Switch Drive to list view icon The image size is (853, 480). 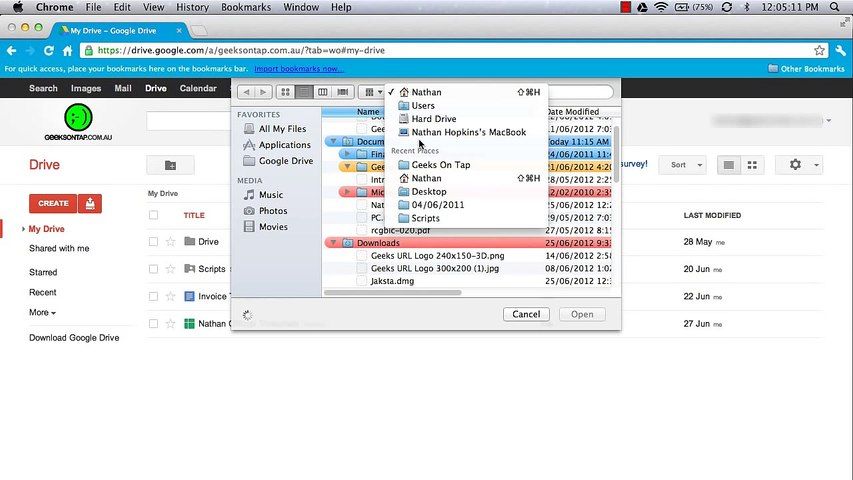[x=729, y=165]
